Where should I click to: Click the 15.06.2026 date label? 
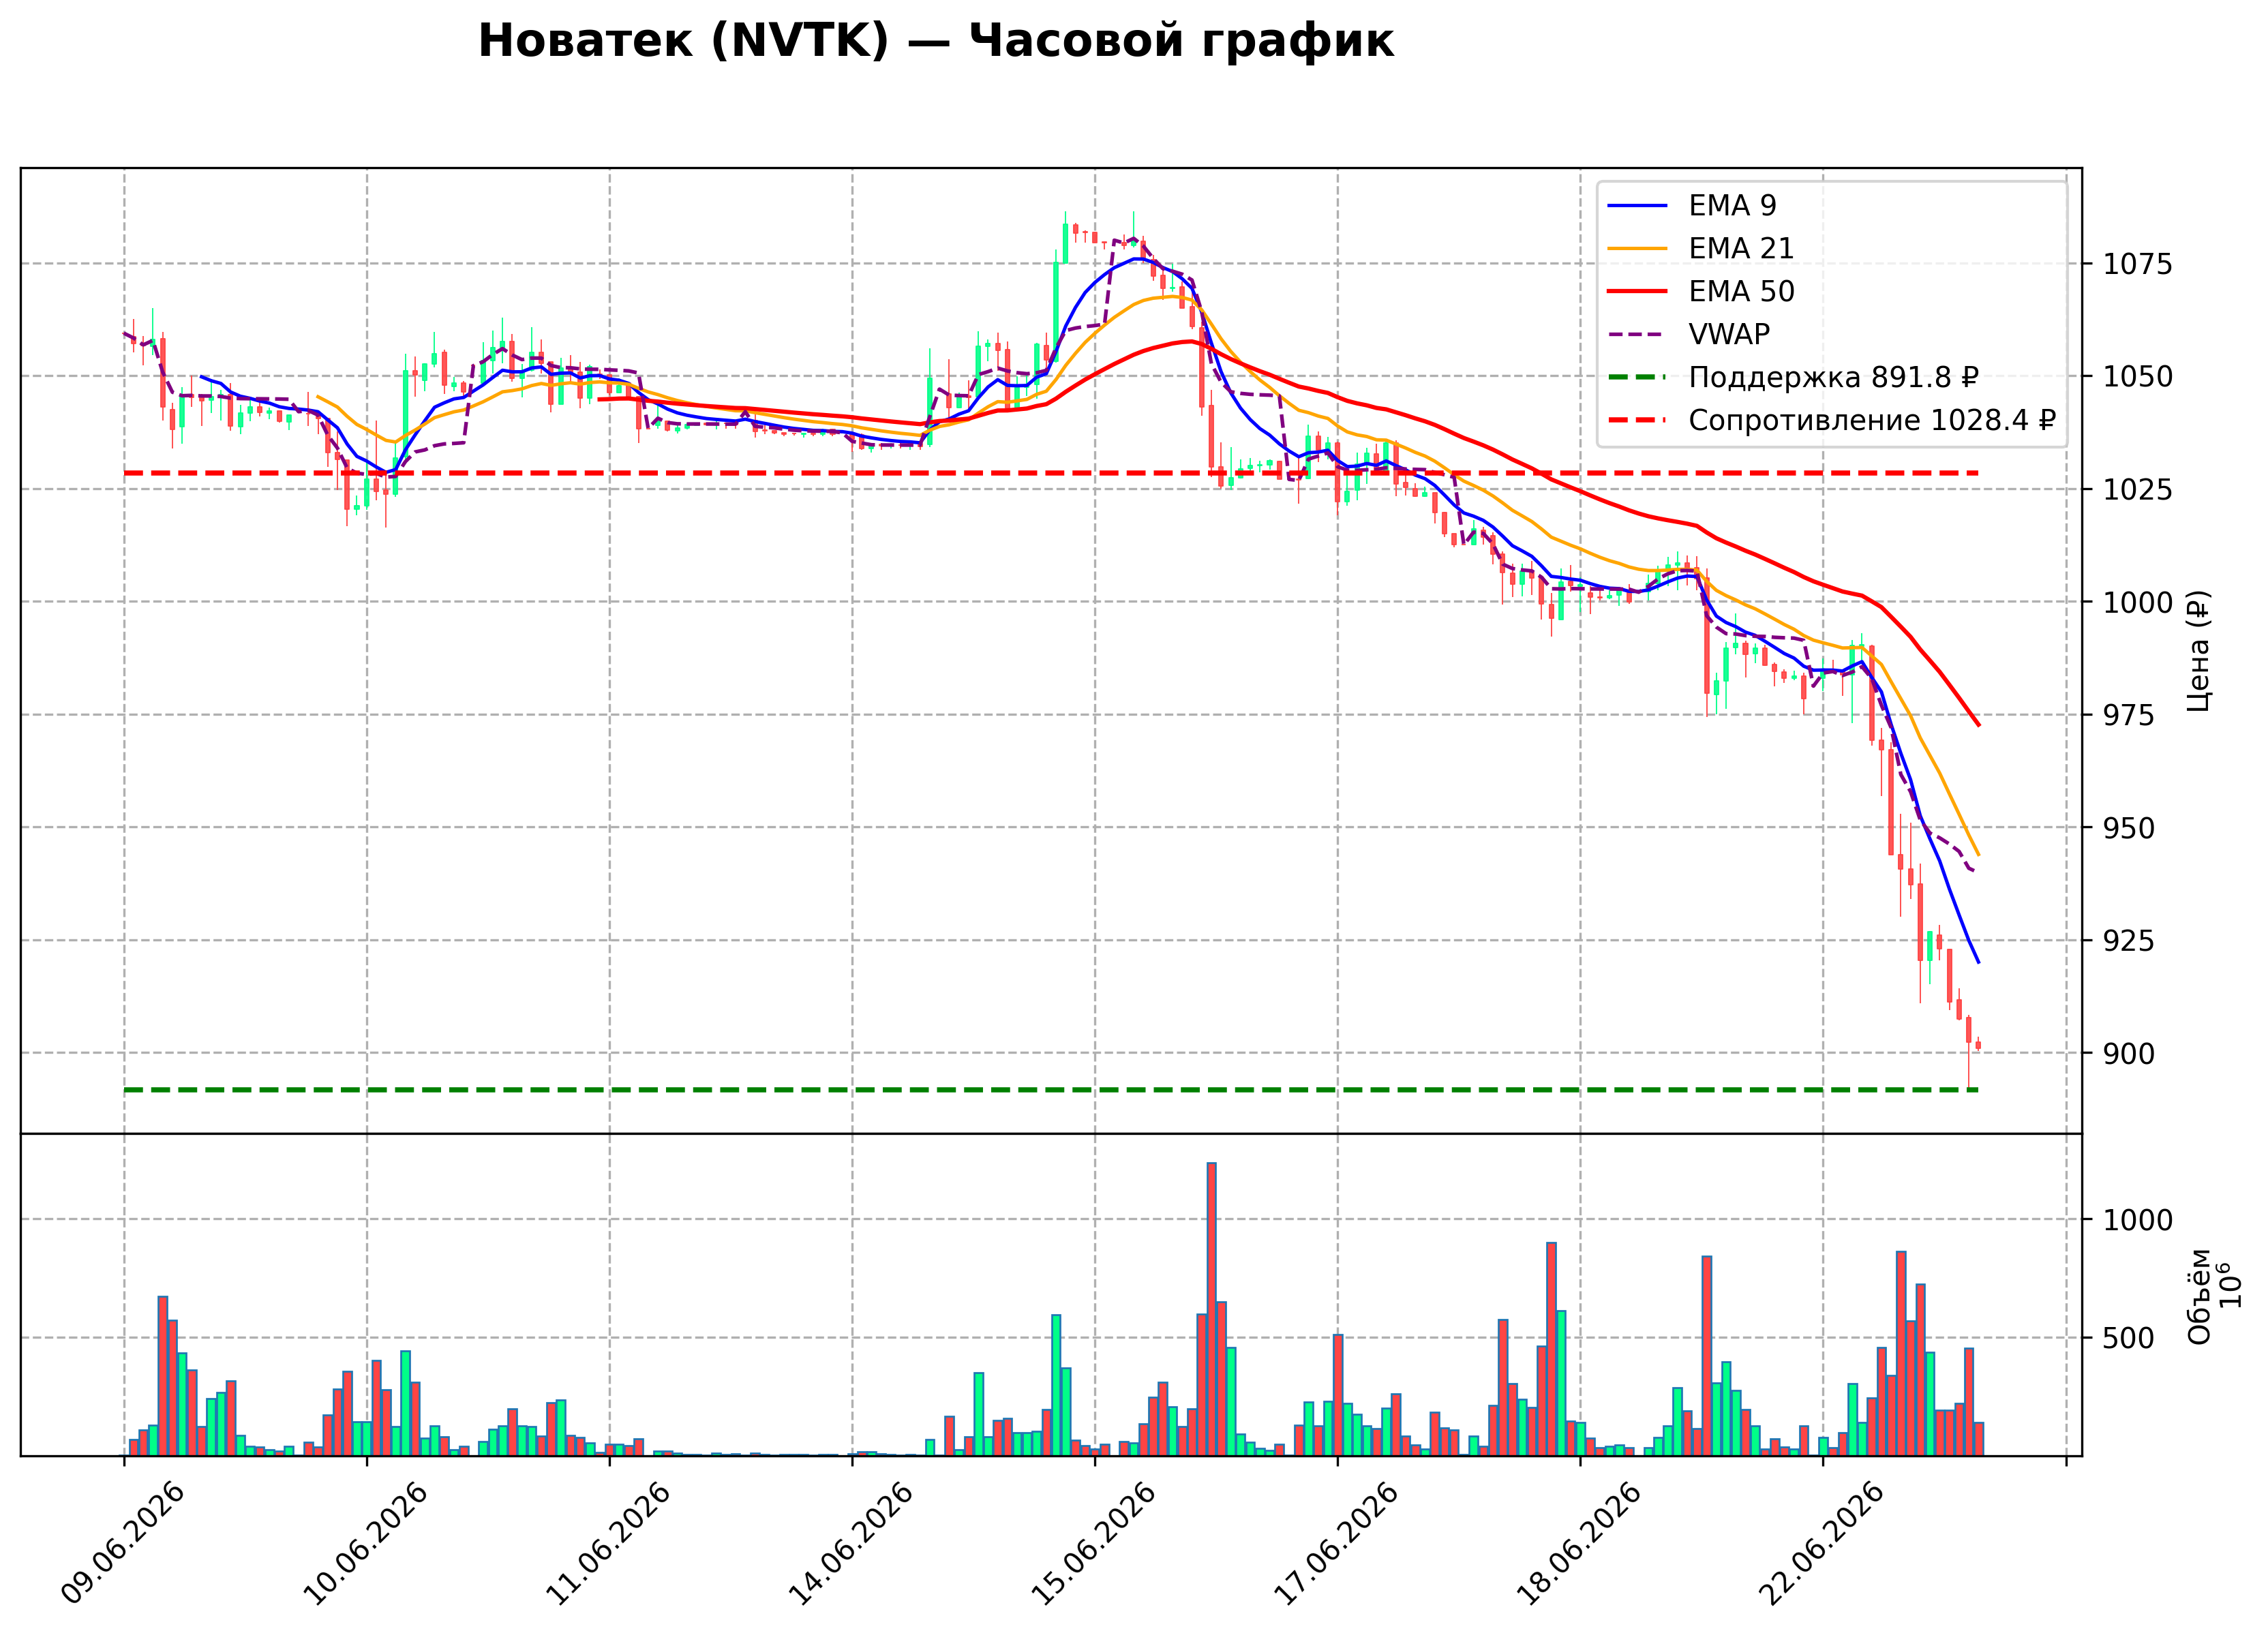1094,1543
